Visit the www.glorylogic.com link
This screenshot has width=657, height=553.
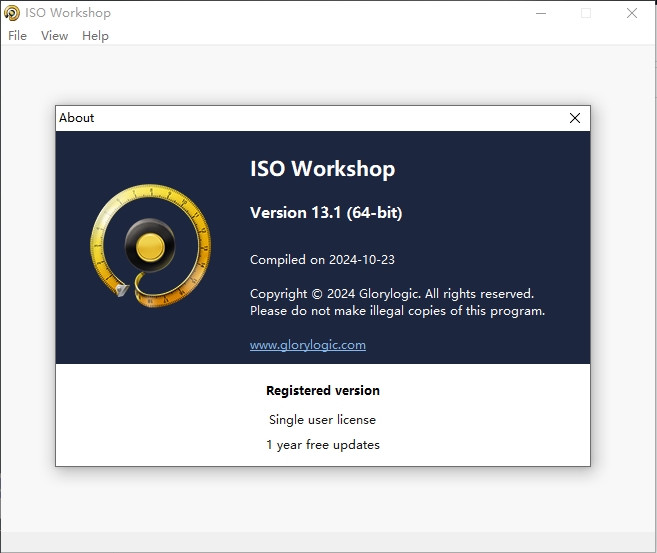click(307, 345)
